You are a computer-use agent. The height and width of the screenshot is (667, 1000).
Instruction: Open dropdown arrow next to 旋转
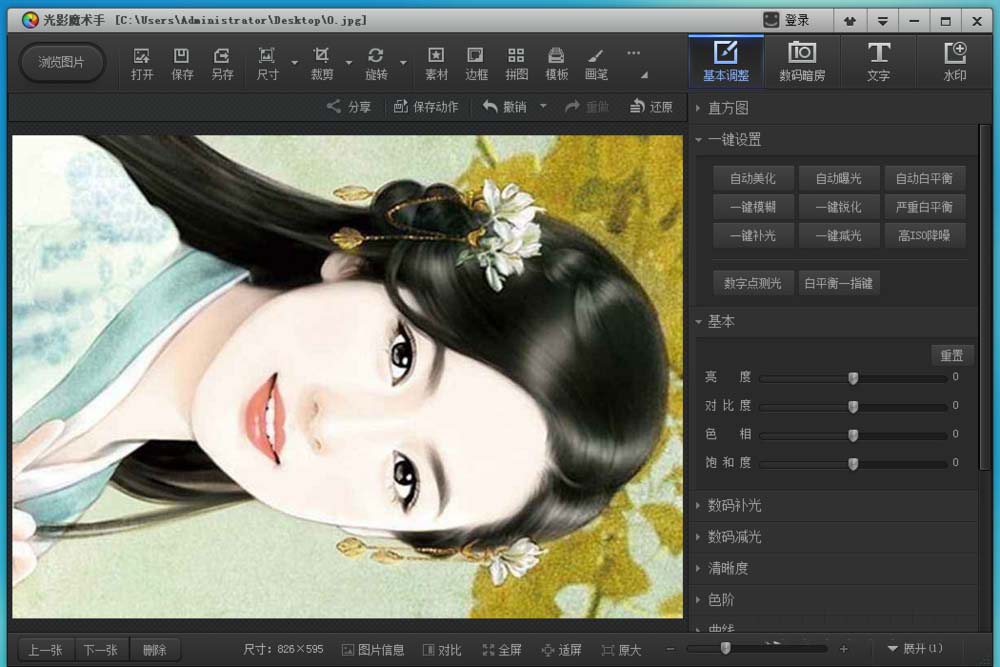pyautogui.click(x=403, y=62)
